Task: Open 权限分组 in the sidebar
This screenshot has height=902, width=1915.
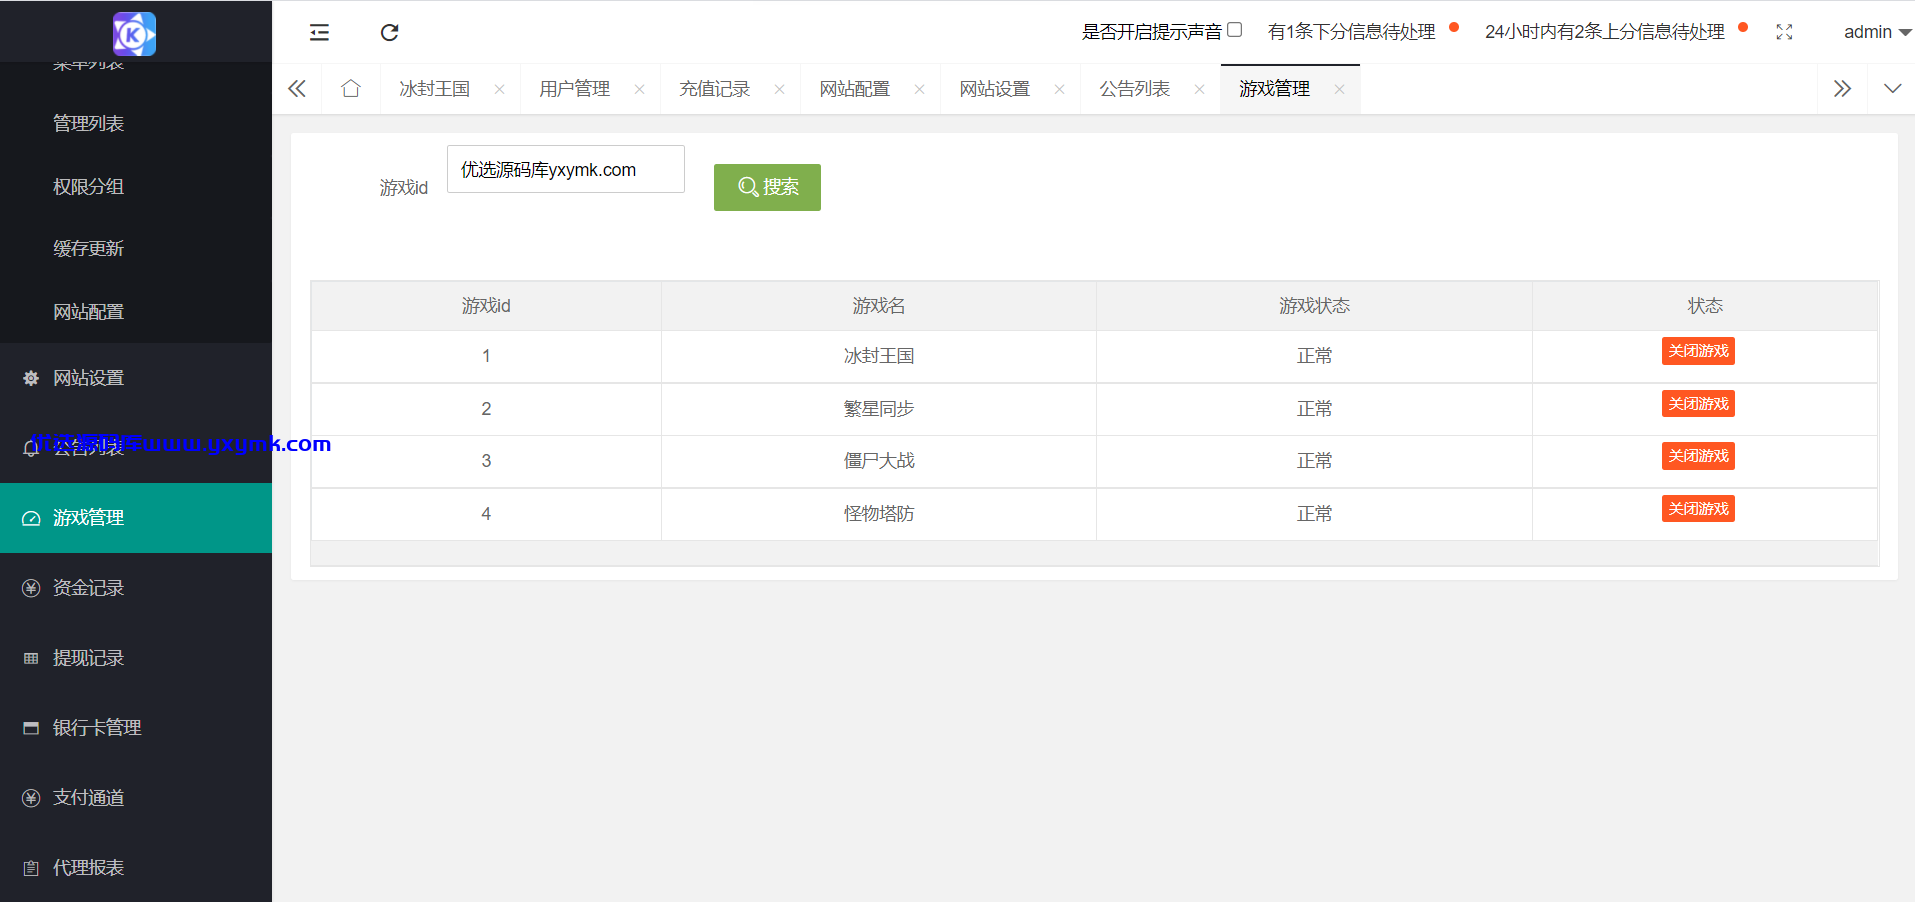Action: (136, 186)
